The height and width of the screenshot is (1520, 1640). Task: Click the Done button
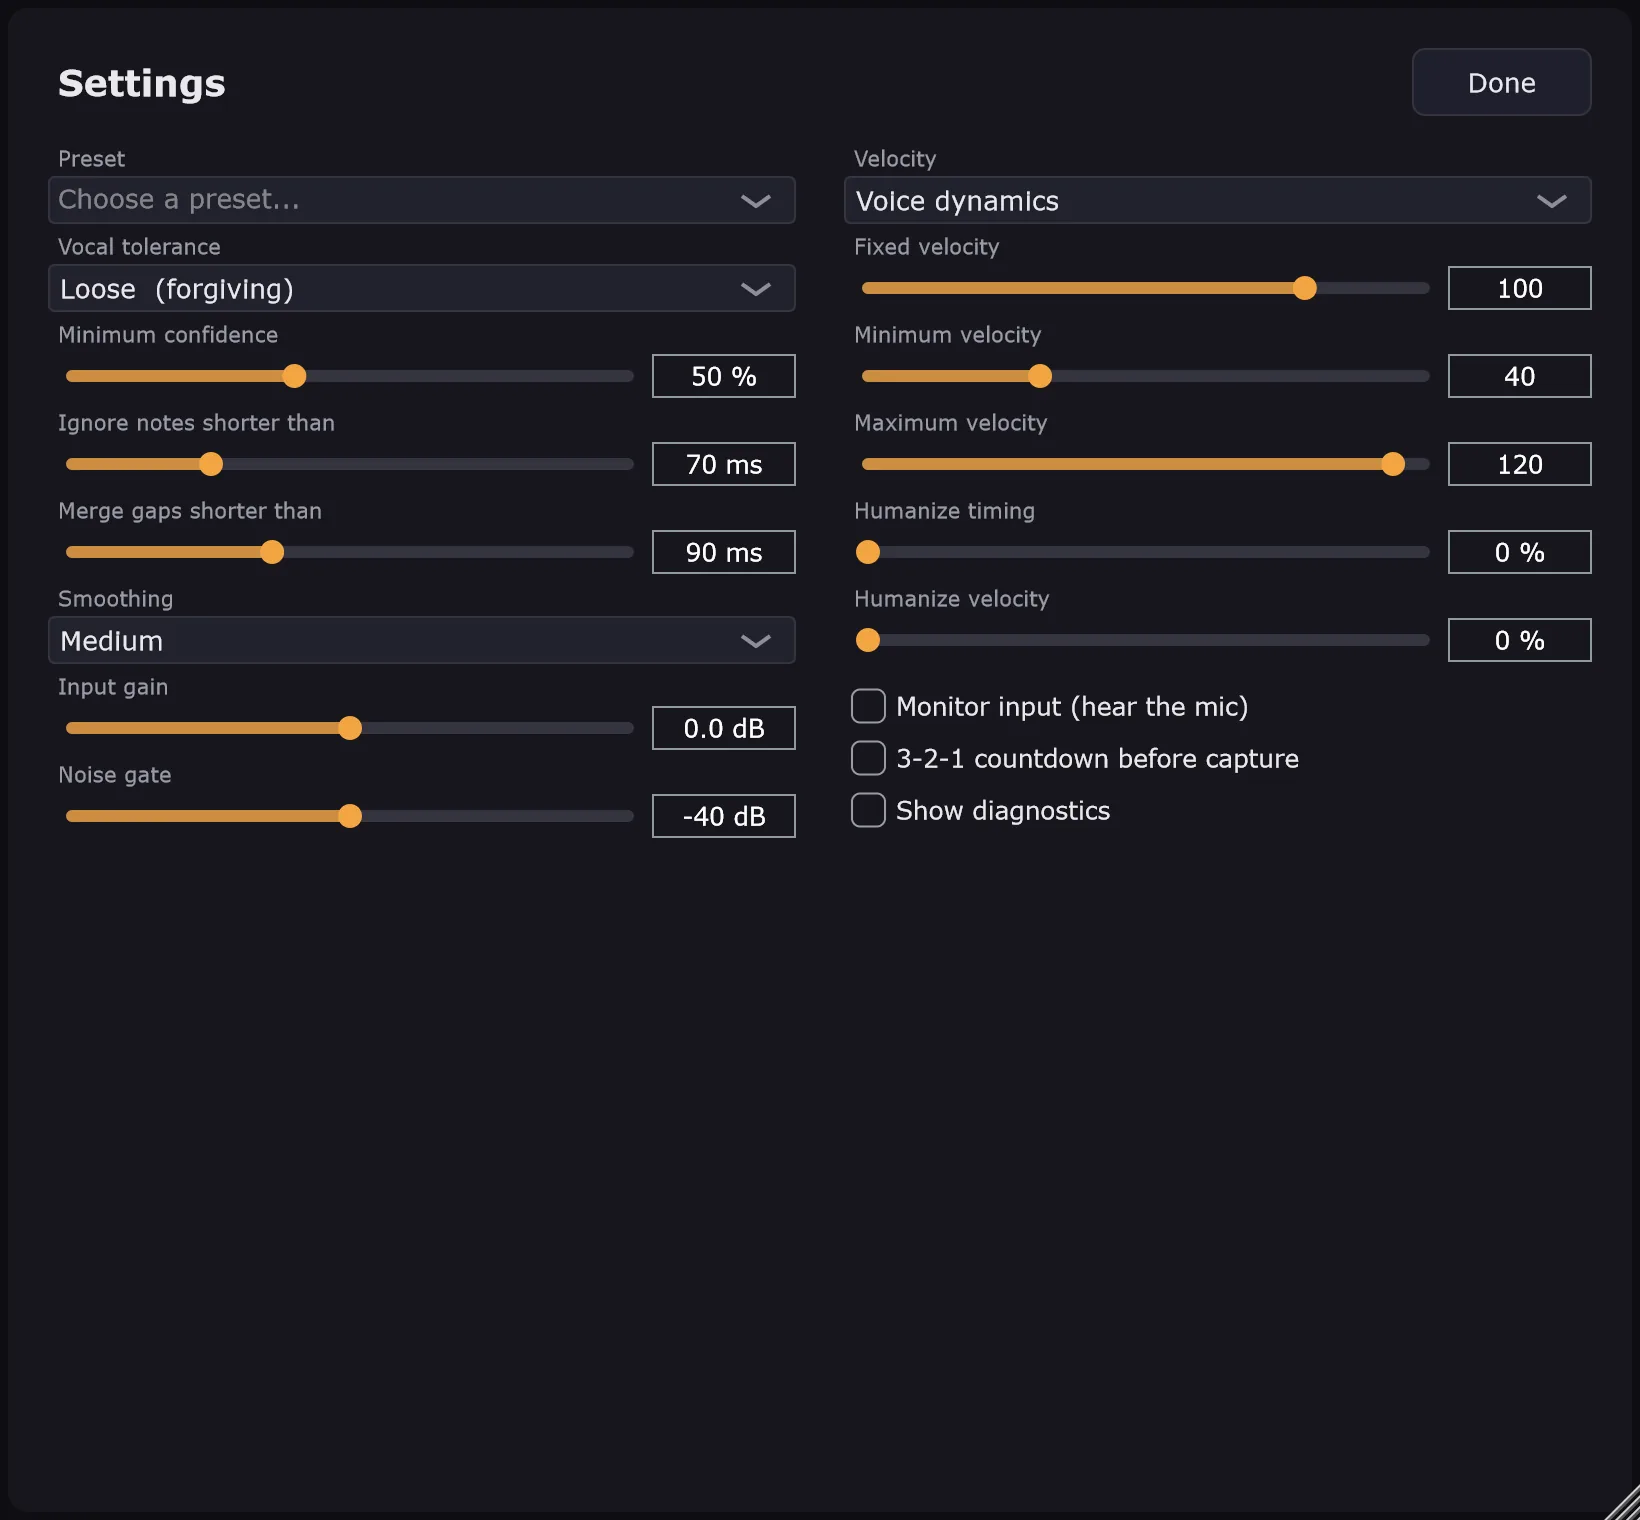click(1501, 82)
